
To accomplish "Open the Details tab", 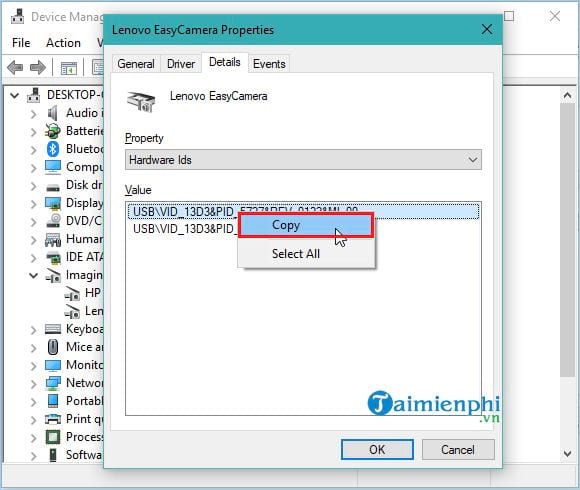I will (x=225, y=62).
